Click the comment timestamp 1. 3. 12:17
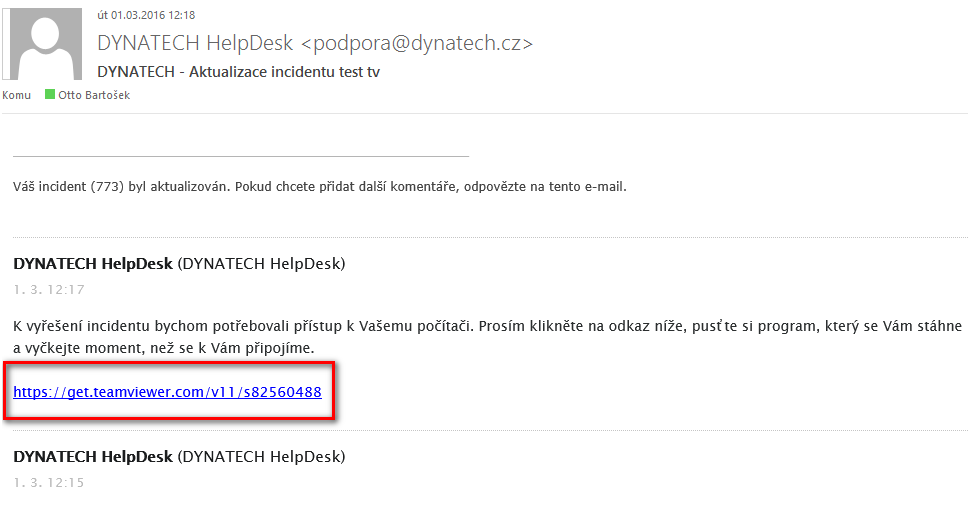 click(49, 290)
